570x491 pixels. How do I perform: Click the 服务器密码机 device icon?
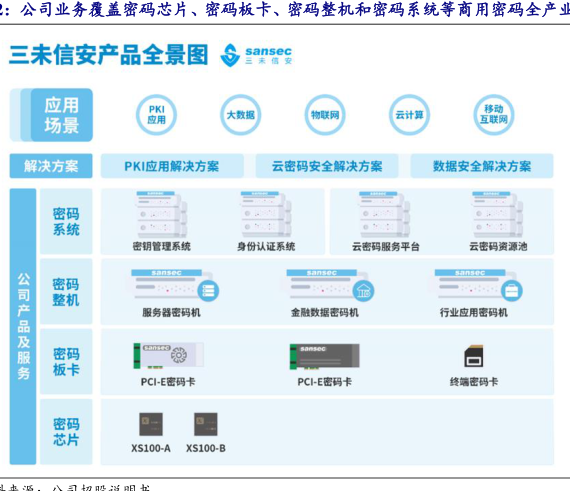[x=174, y=285]
